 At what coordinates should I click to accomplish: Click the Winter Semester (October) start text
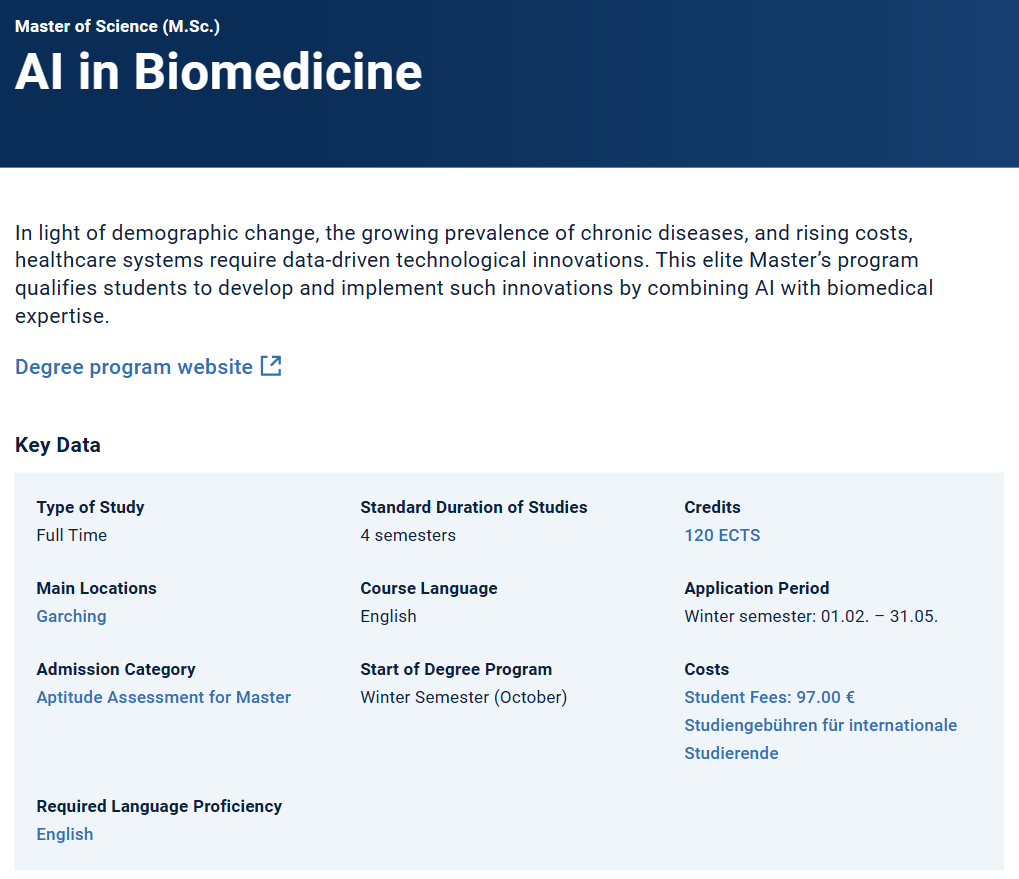tap(463, 697)
